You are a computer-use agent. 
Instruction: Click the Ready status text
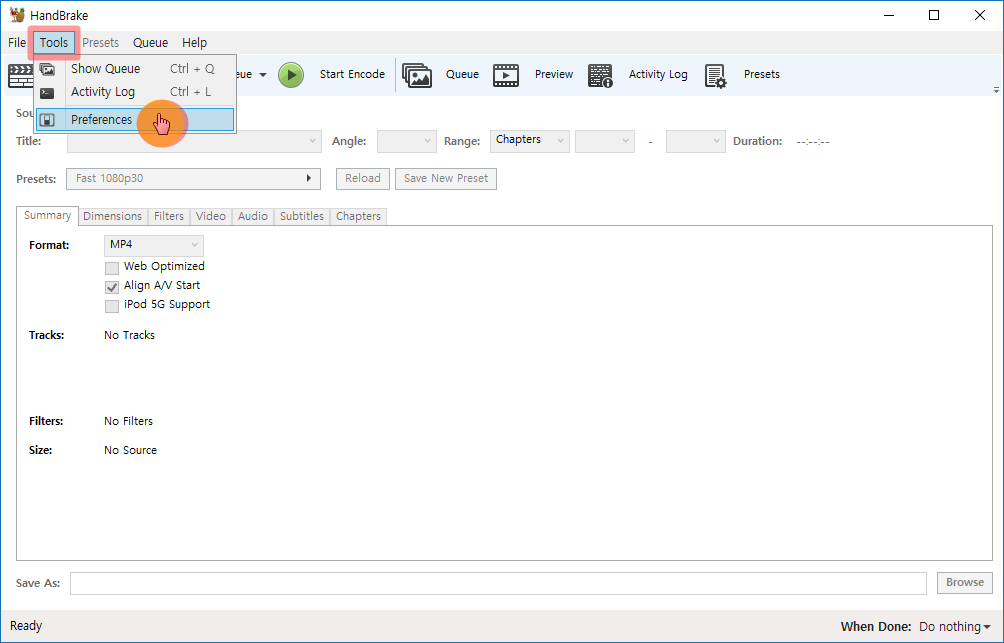point(26,626)
